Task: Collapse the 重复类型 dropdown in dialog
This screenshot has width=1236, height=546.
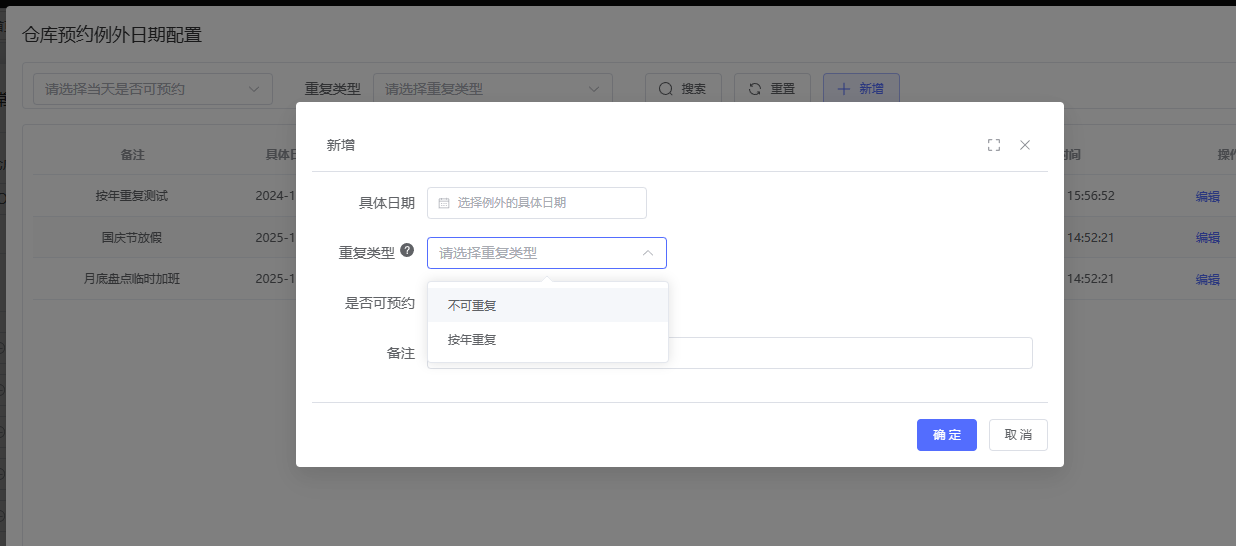Action: [647, 253]
